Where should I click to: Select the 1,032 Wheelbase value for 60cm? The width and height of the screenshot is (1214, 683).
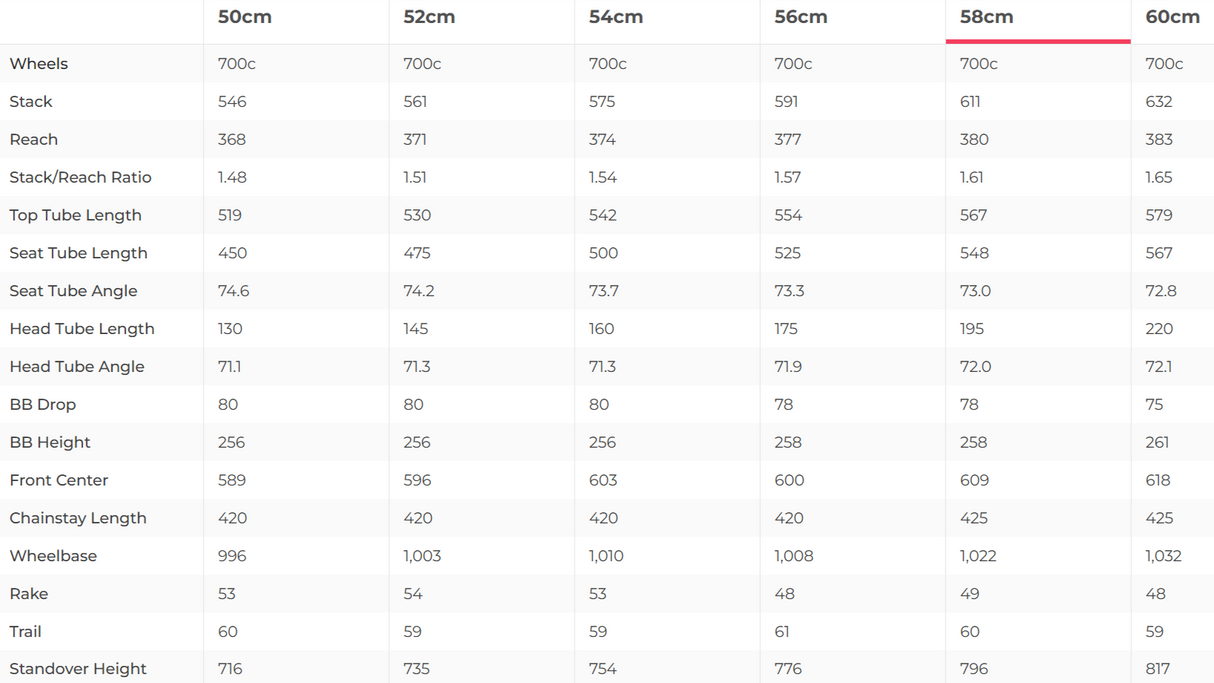pyautogui.click(x=1164, y=556)
